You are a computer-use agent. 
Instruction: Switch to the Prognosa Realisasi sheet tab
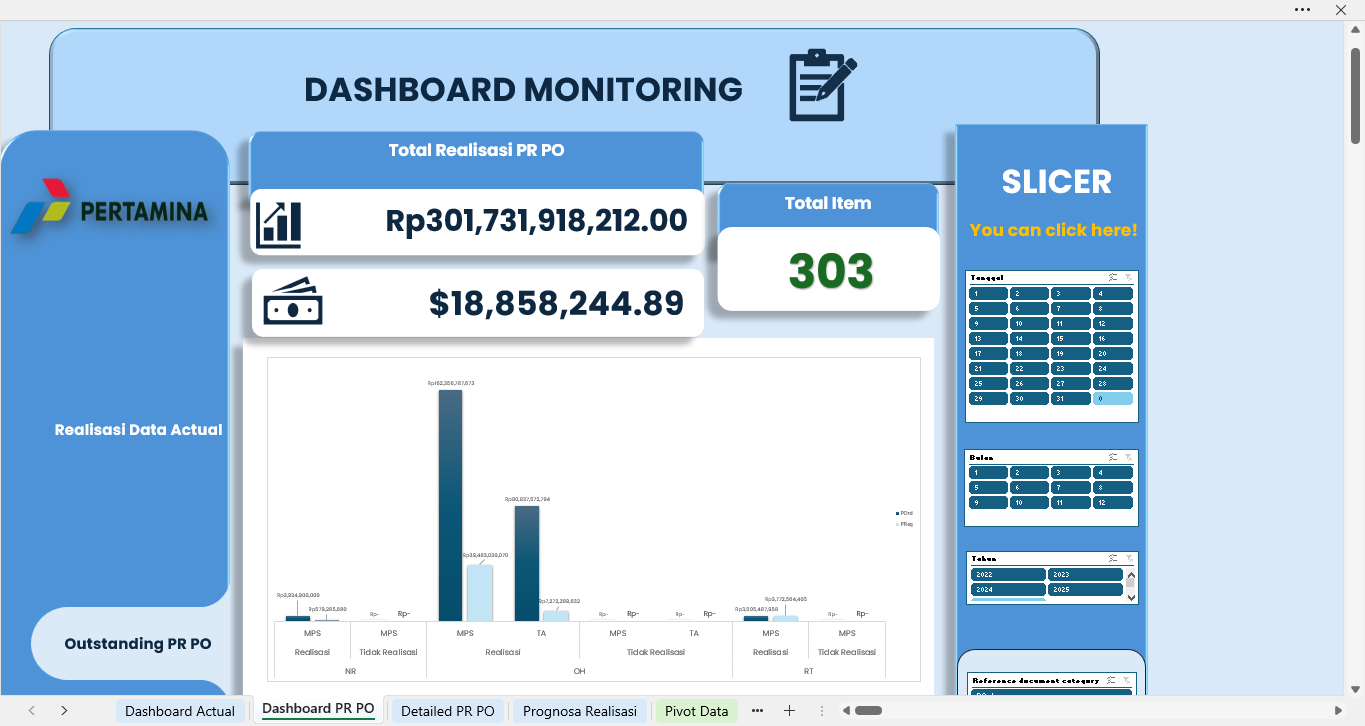coord(580,711)
